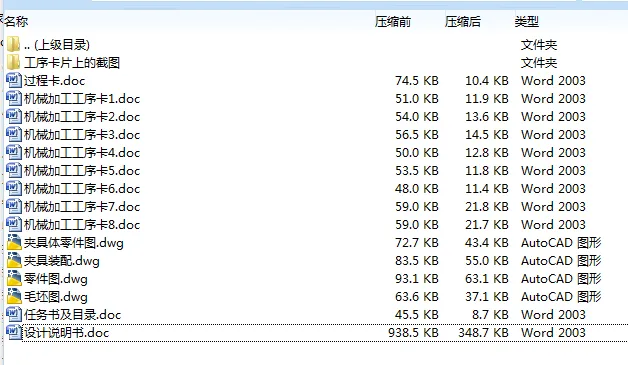
Task: Select the 夹具装配.dwg AutoCAD icon
Action: (x=14, y=260)
